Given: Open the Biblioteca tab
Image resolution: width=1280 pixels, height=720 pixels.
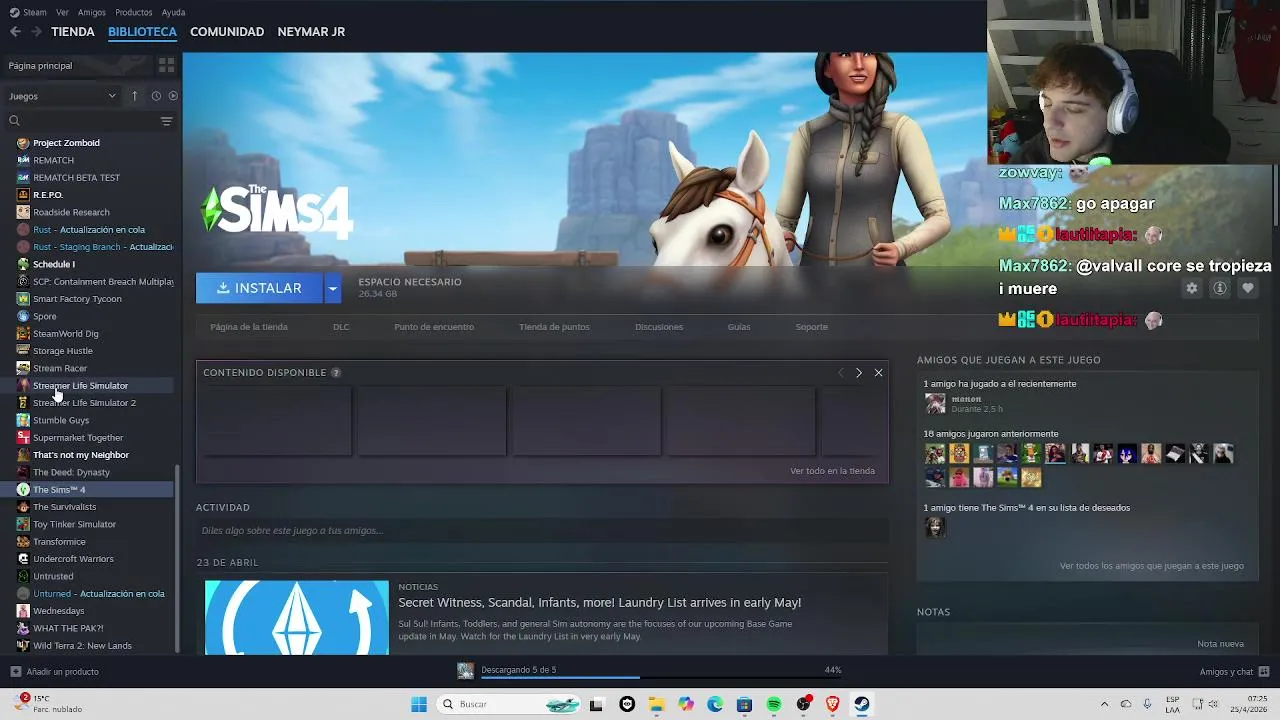Looking at the screenshot, I should 142,32.
